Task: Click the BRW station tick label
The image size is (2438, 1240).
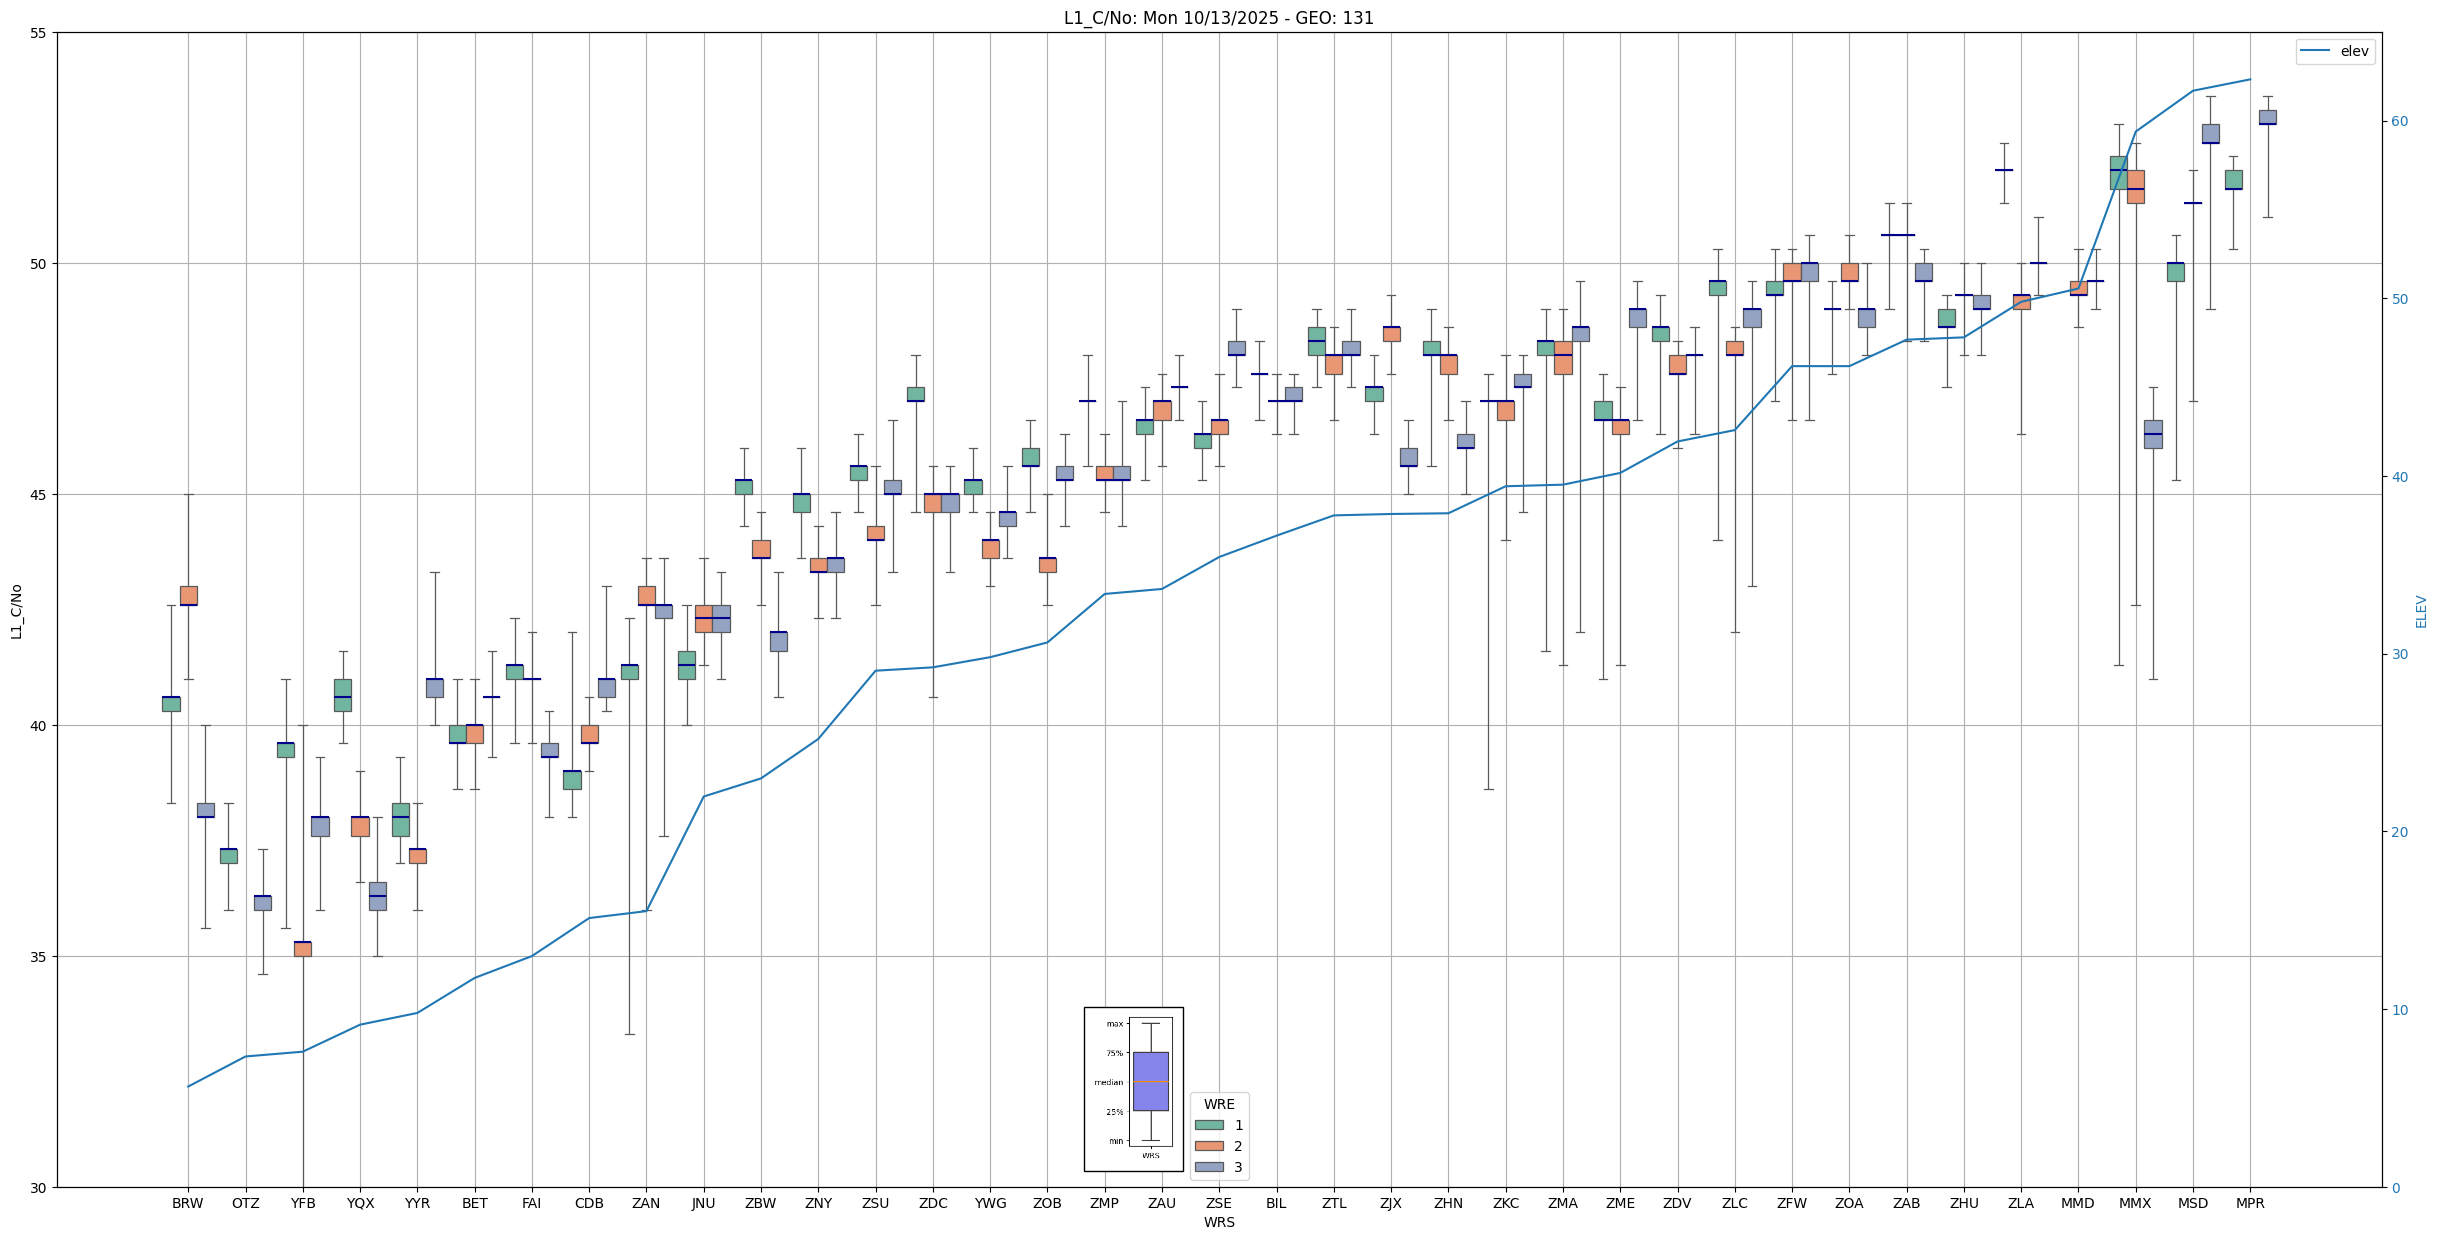Action: click(x=187, y=1203)
